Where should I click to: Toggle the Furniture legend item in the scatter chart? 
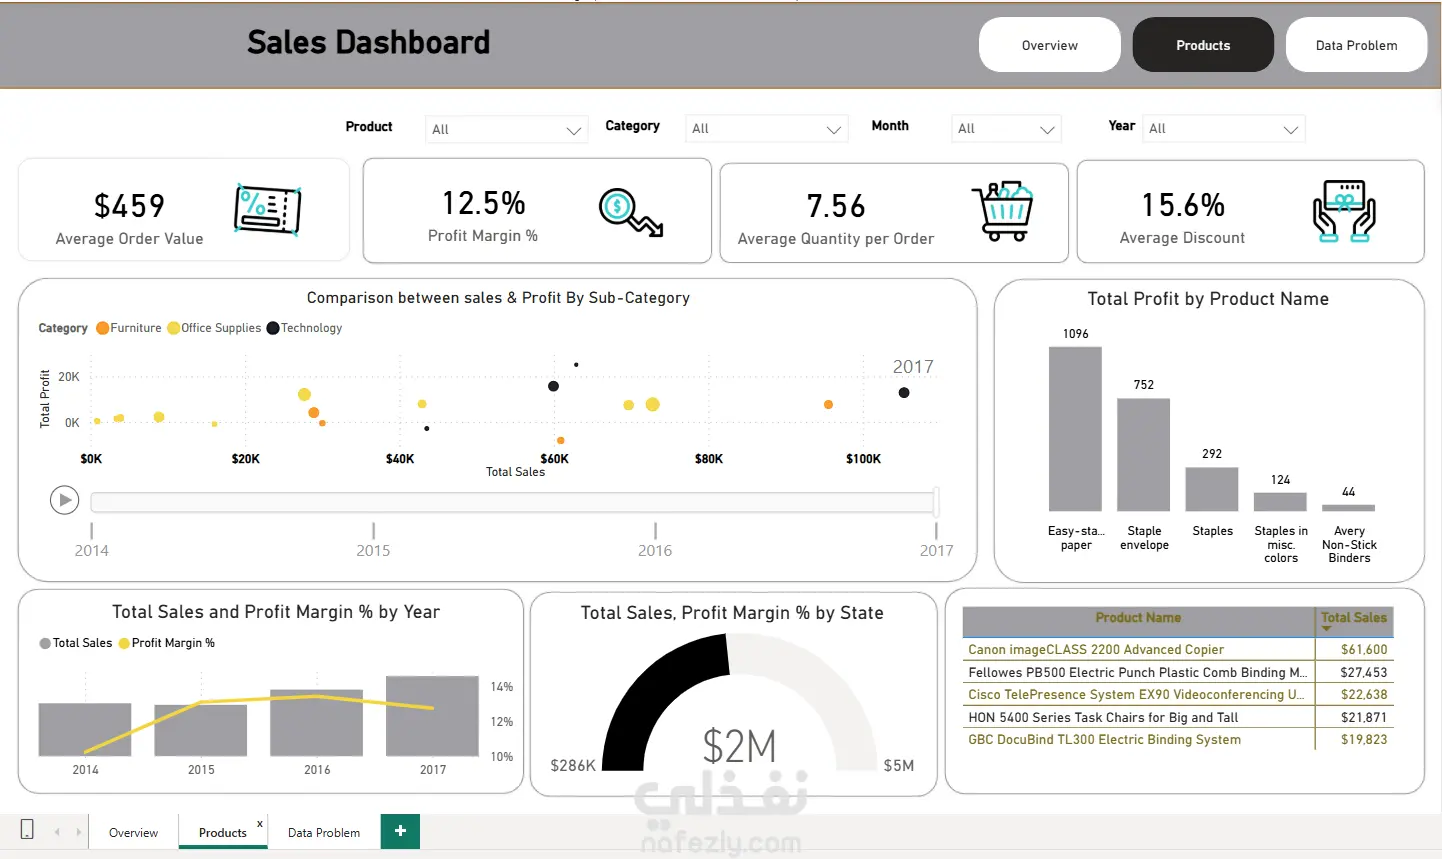click(x=129, y=328)
